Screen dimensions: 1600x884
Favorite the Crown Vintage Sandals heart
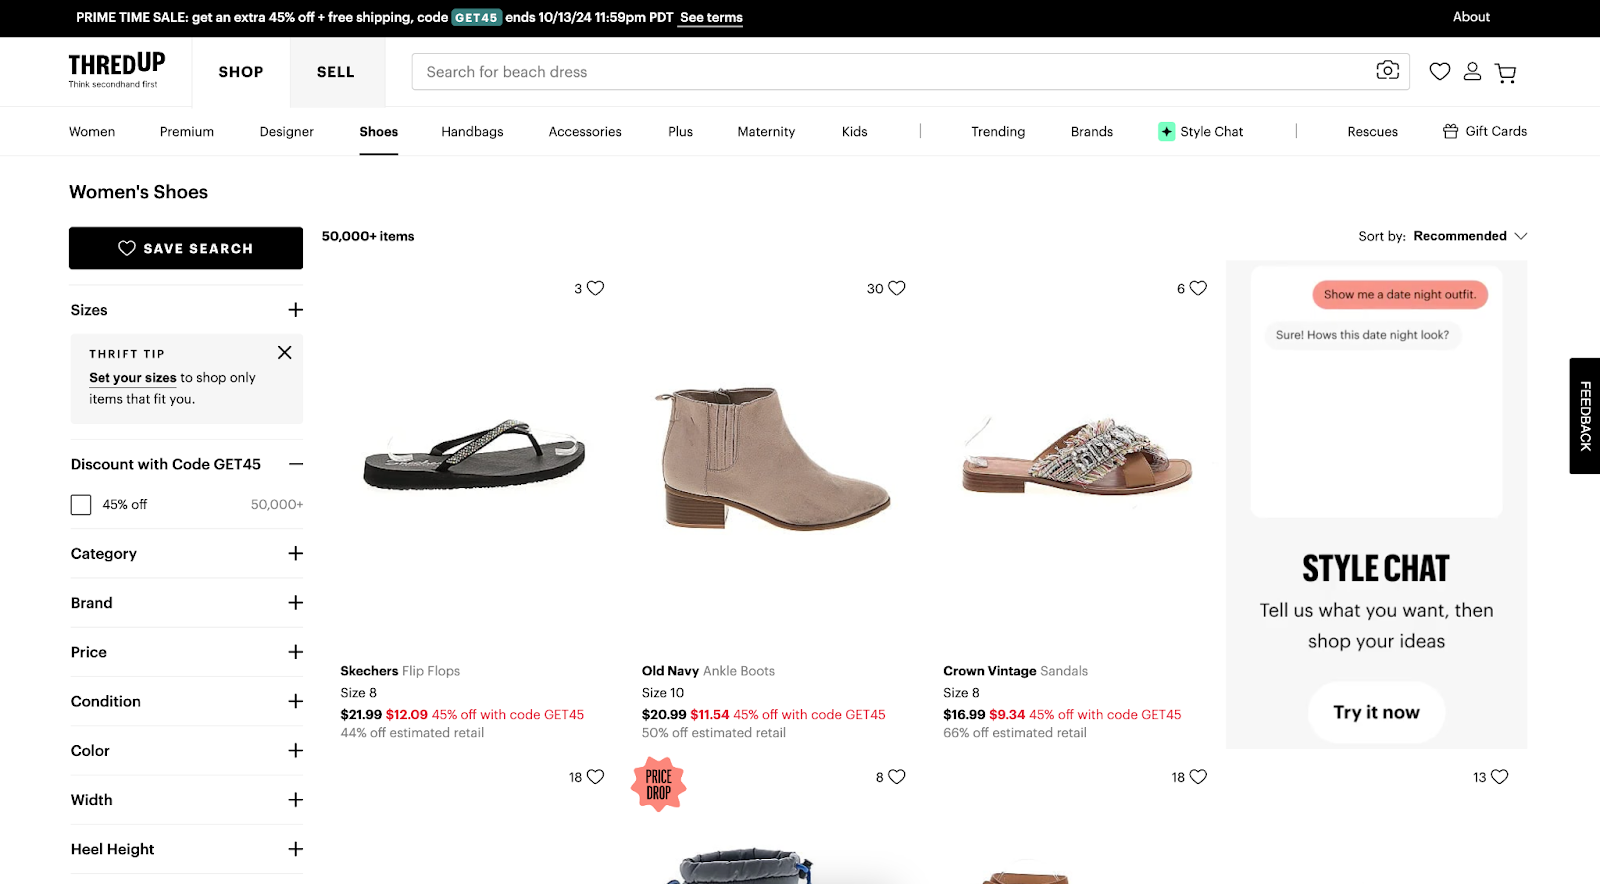tap(1198, 288)
